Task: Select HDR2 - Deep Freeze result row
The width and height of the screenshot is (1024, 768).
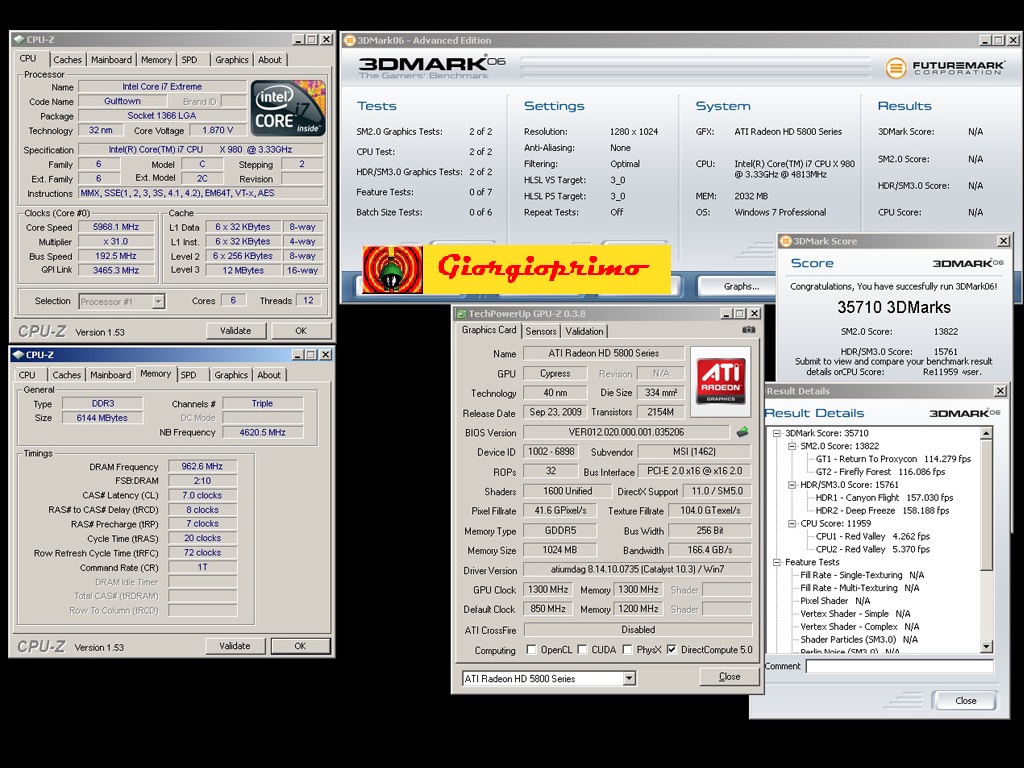Action: click(x=882, y=511)
